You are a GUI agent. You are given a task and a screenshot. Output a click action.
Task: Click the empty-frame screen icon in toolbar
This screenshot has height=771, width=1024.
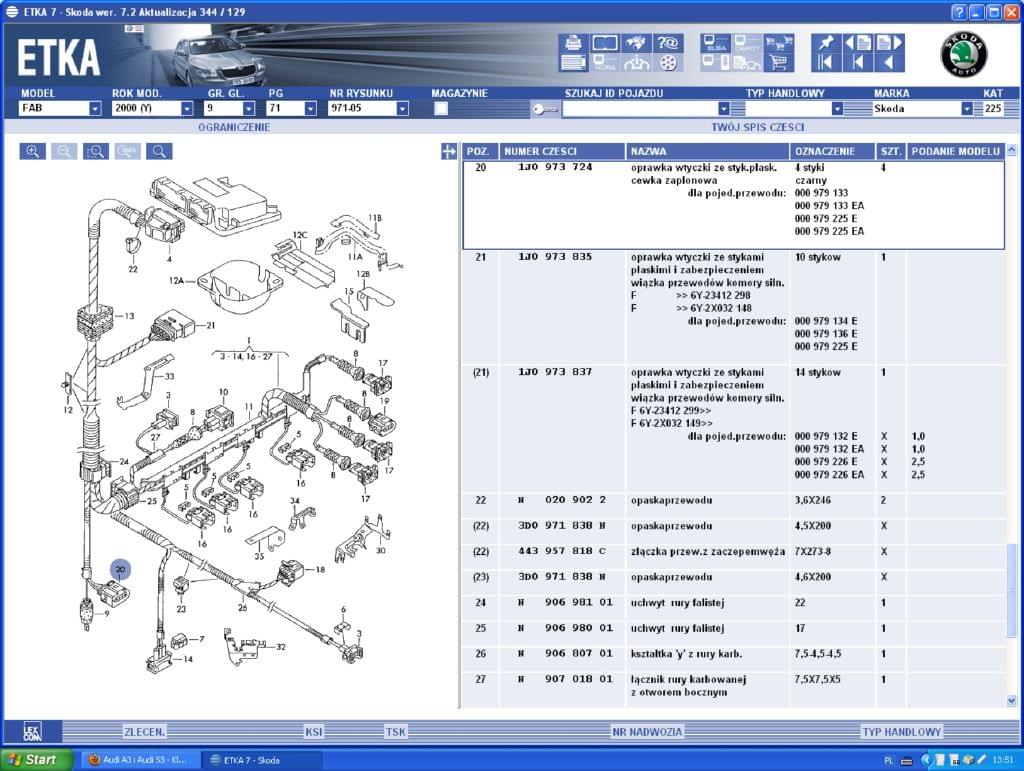(605, 43)
